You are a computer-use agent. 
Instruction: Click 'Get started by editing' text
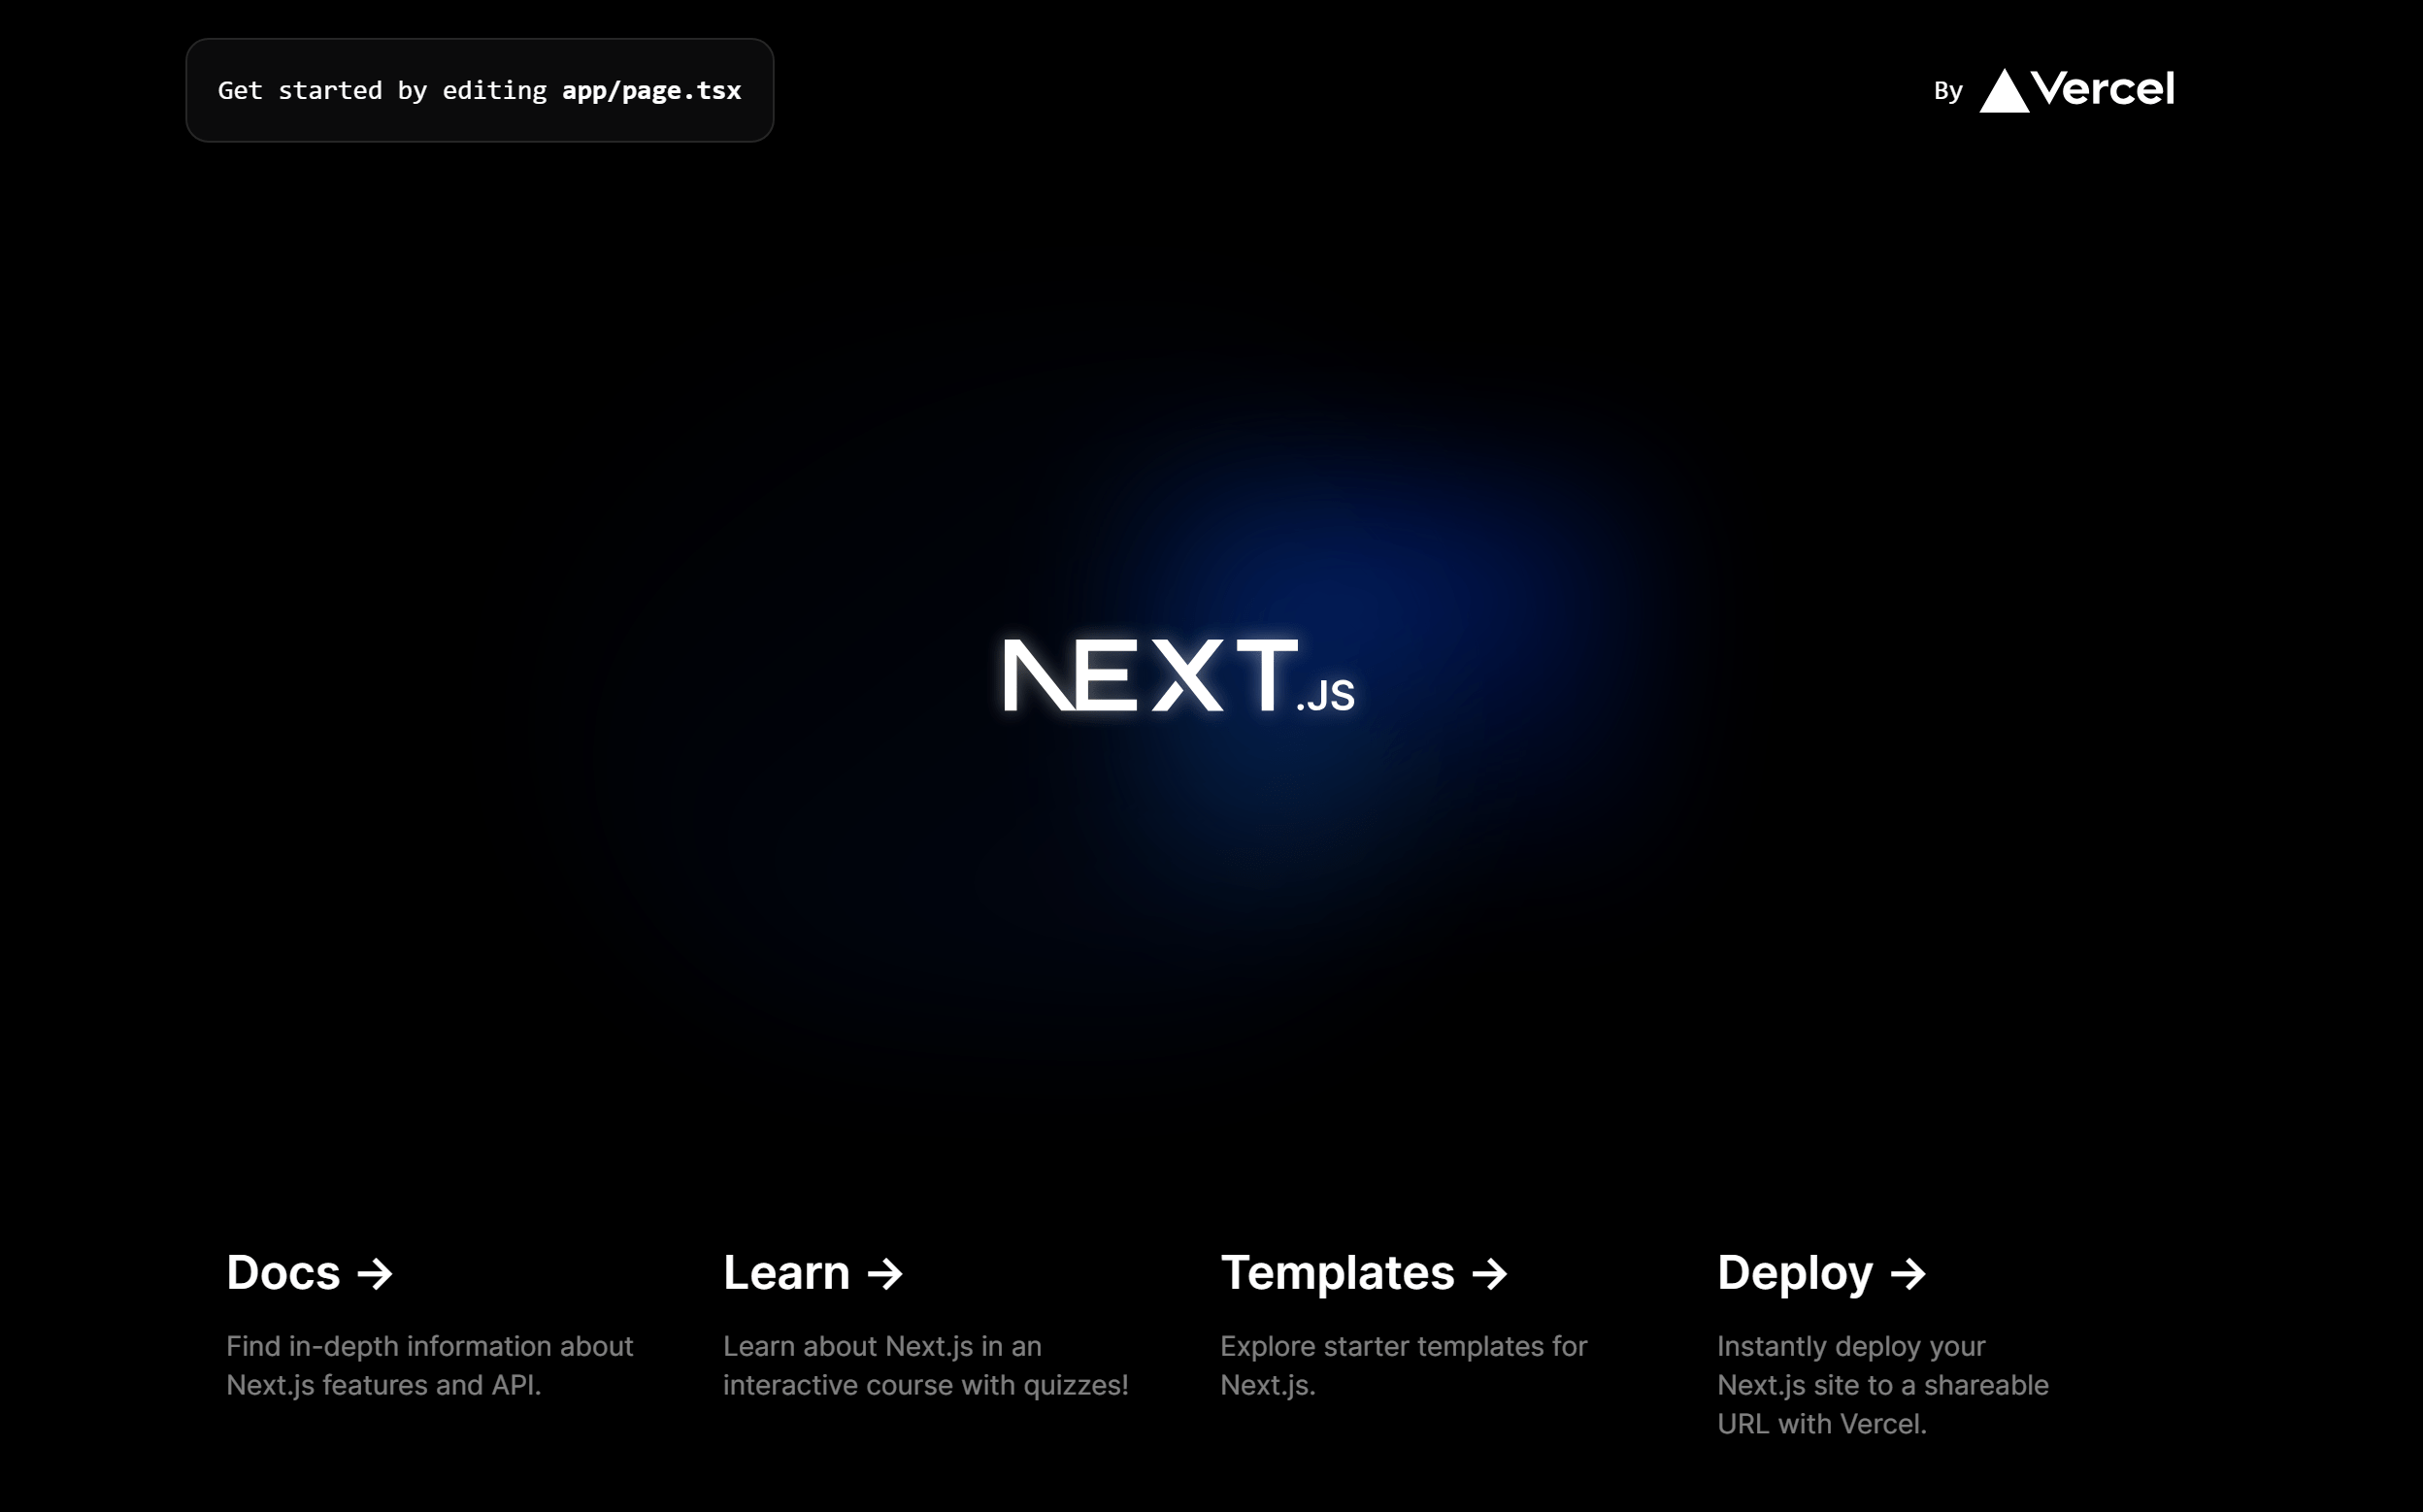pyautogui.click(x=382, y=90)
